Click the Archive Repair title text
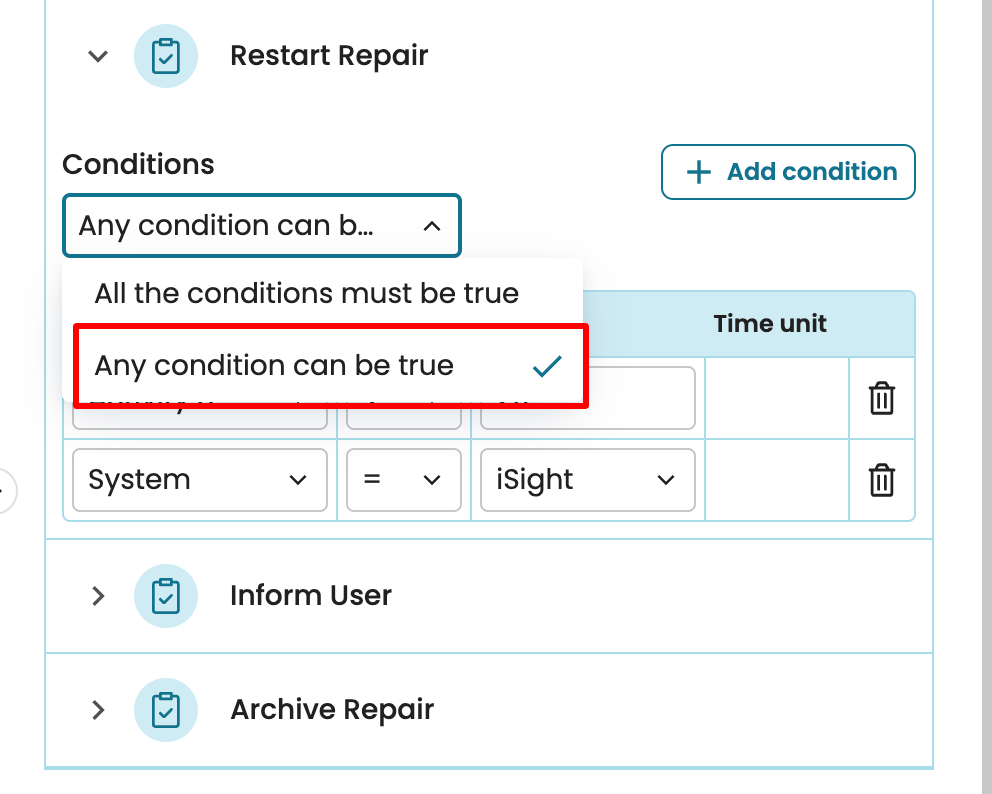Screen dimensions: 992x794 332,710
